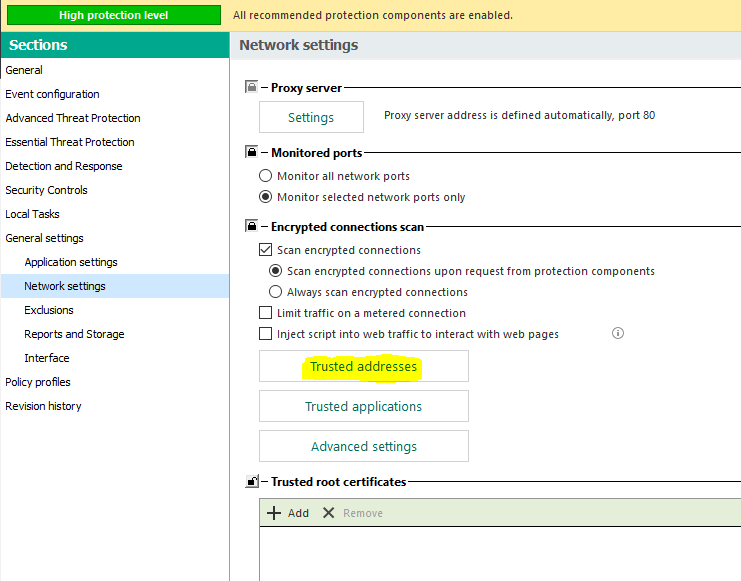Click the Encrypted connections scan lock icon
741x581 pixels.
pos(252,227)
